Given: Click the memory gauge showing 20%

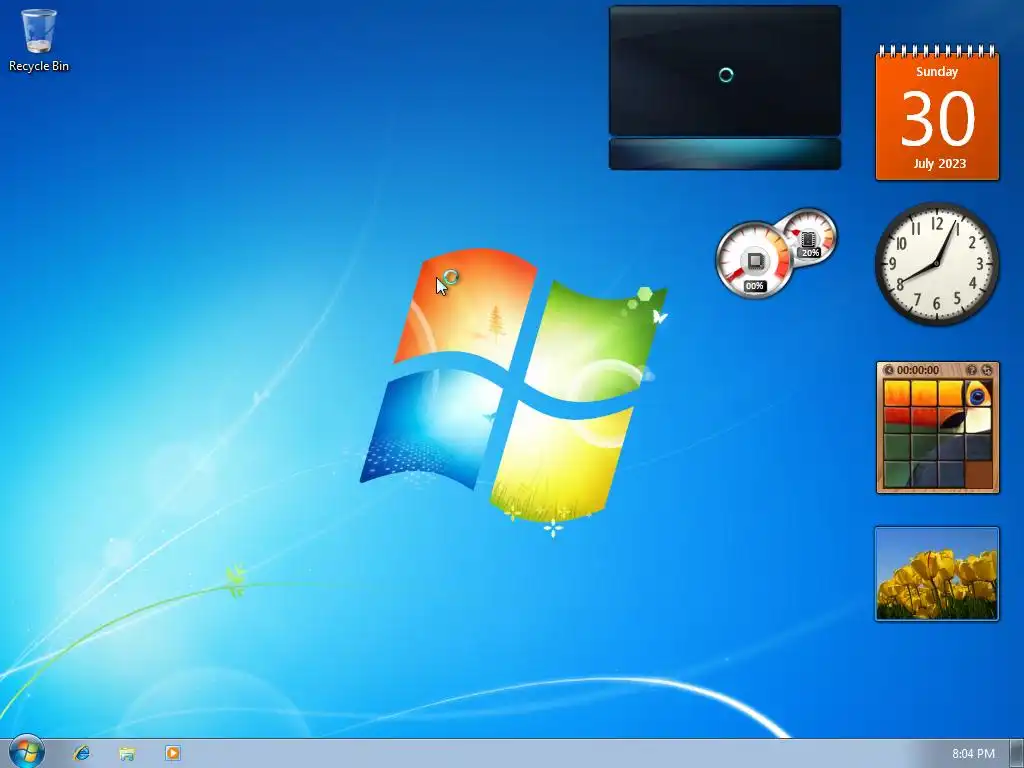Looking at the screenshot, I should (811, 236).
